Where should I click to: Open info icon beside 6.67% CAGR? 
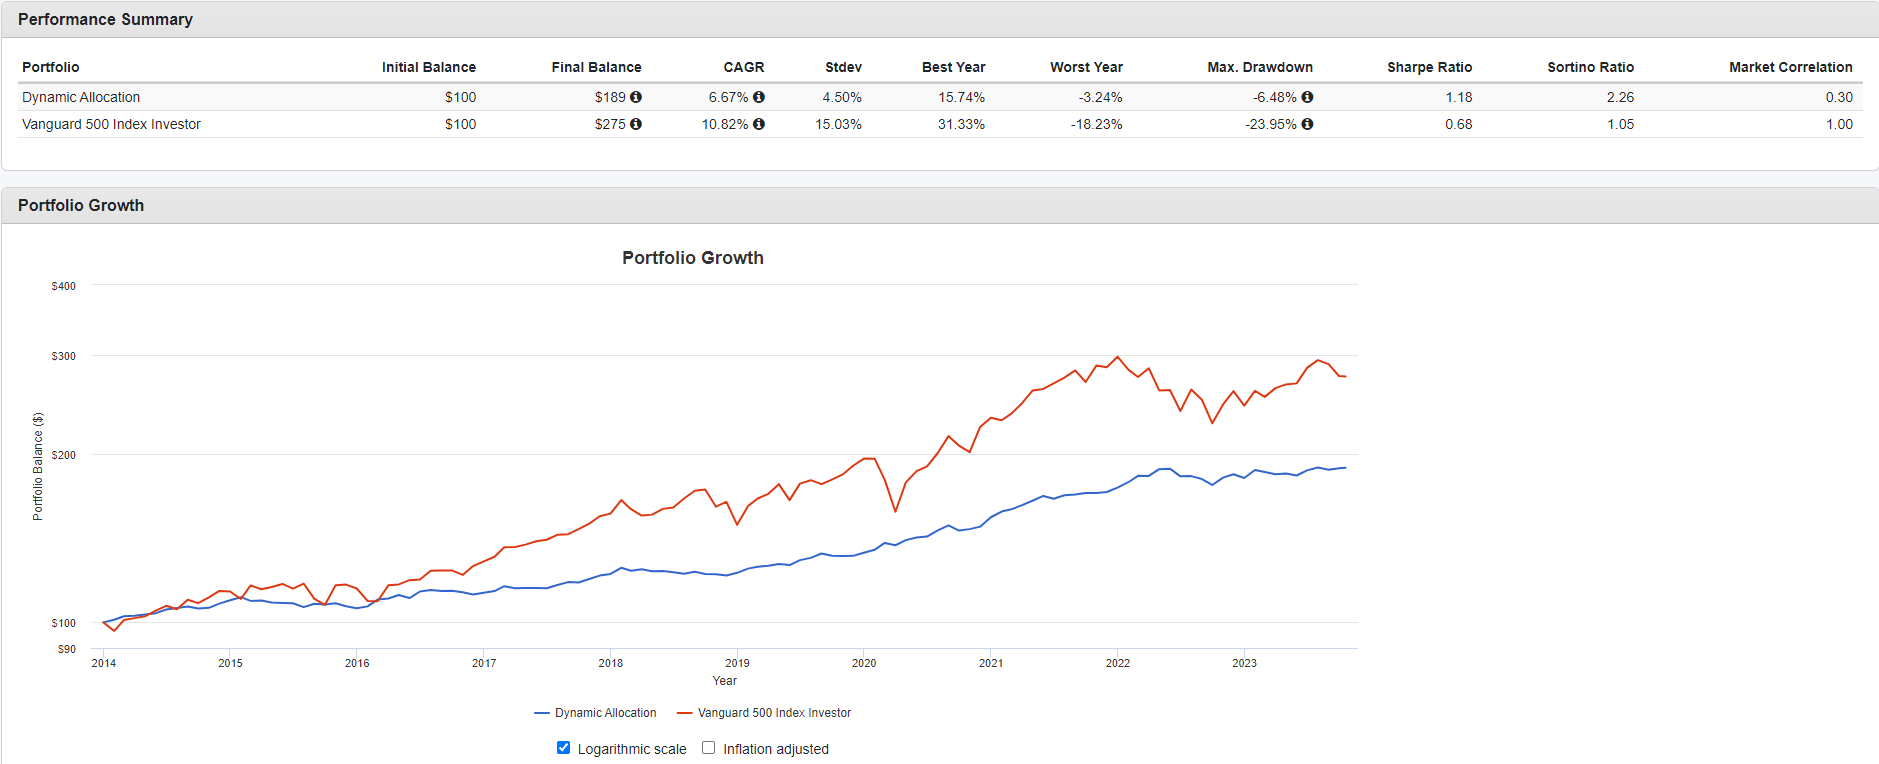click(759, 97)
